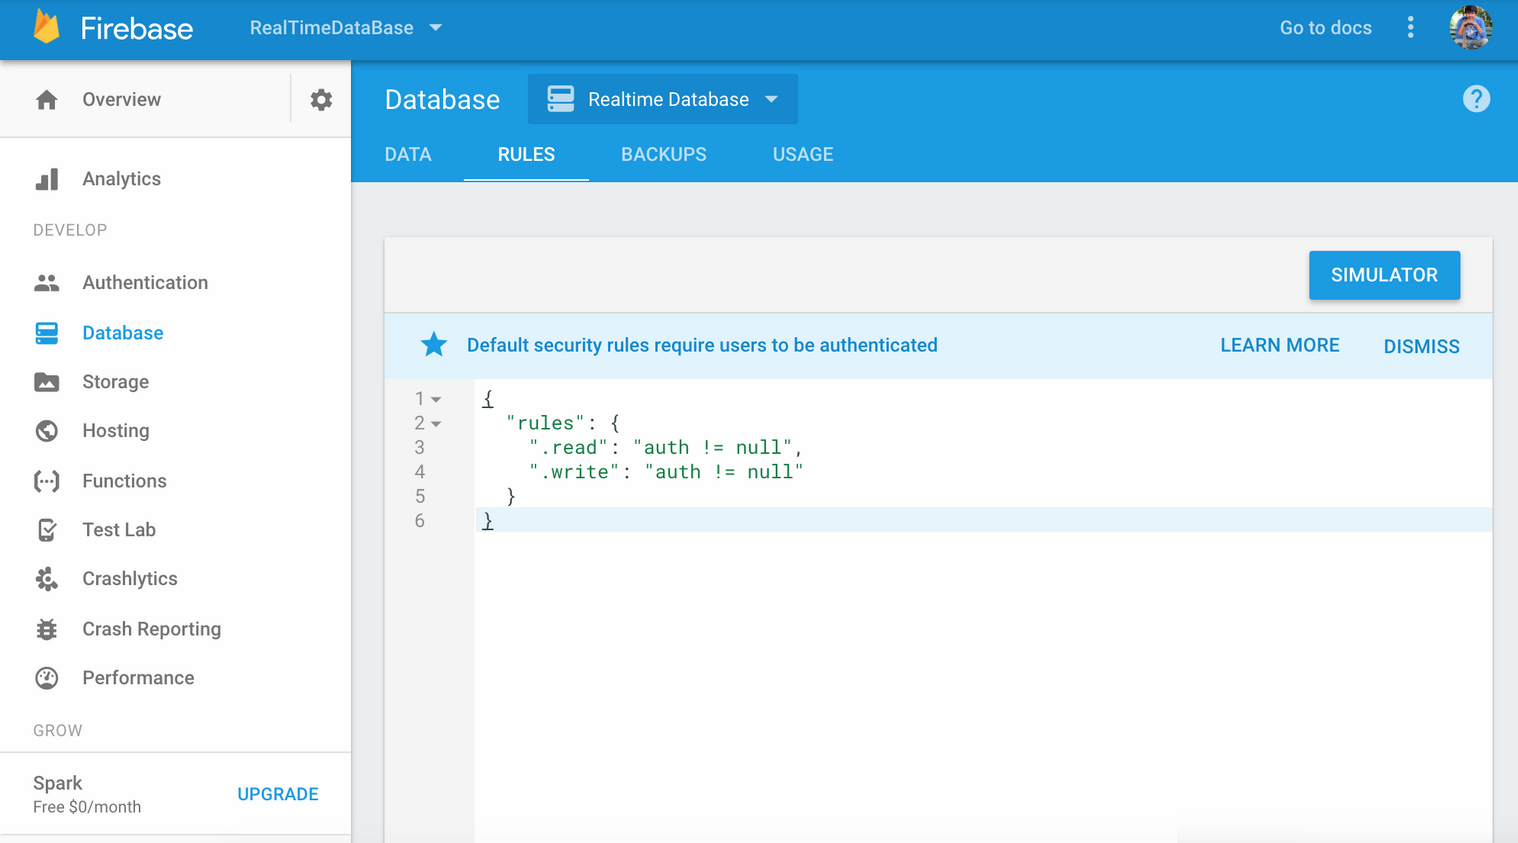
Task: Click the project settings gear
Action: click(x=320, y=99)
